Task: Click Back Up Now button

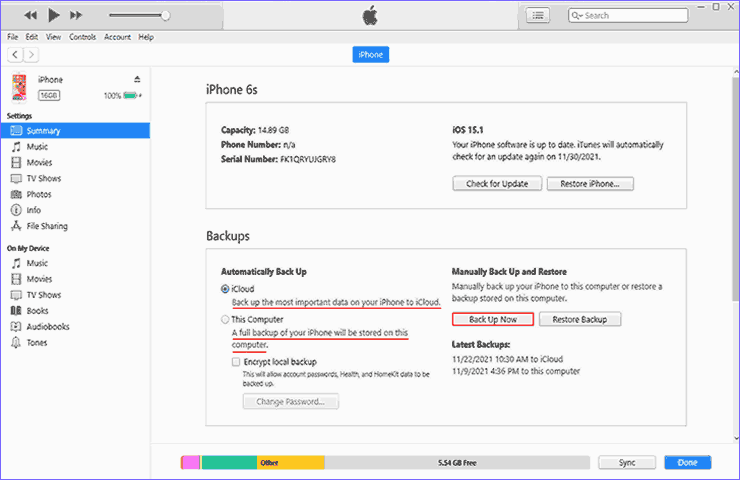Action: [493, 320]
